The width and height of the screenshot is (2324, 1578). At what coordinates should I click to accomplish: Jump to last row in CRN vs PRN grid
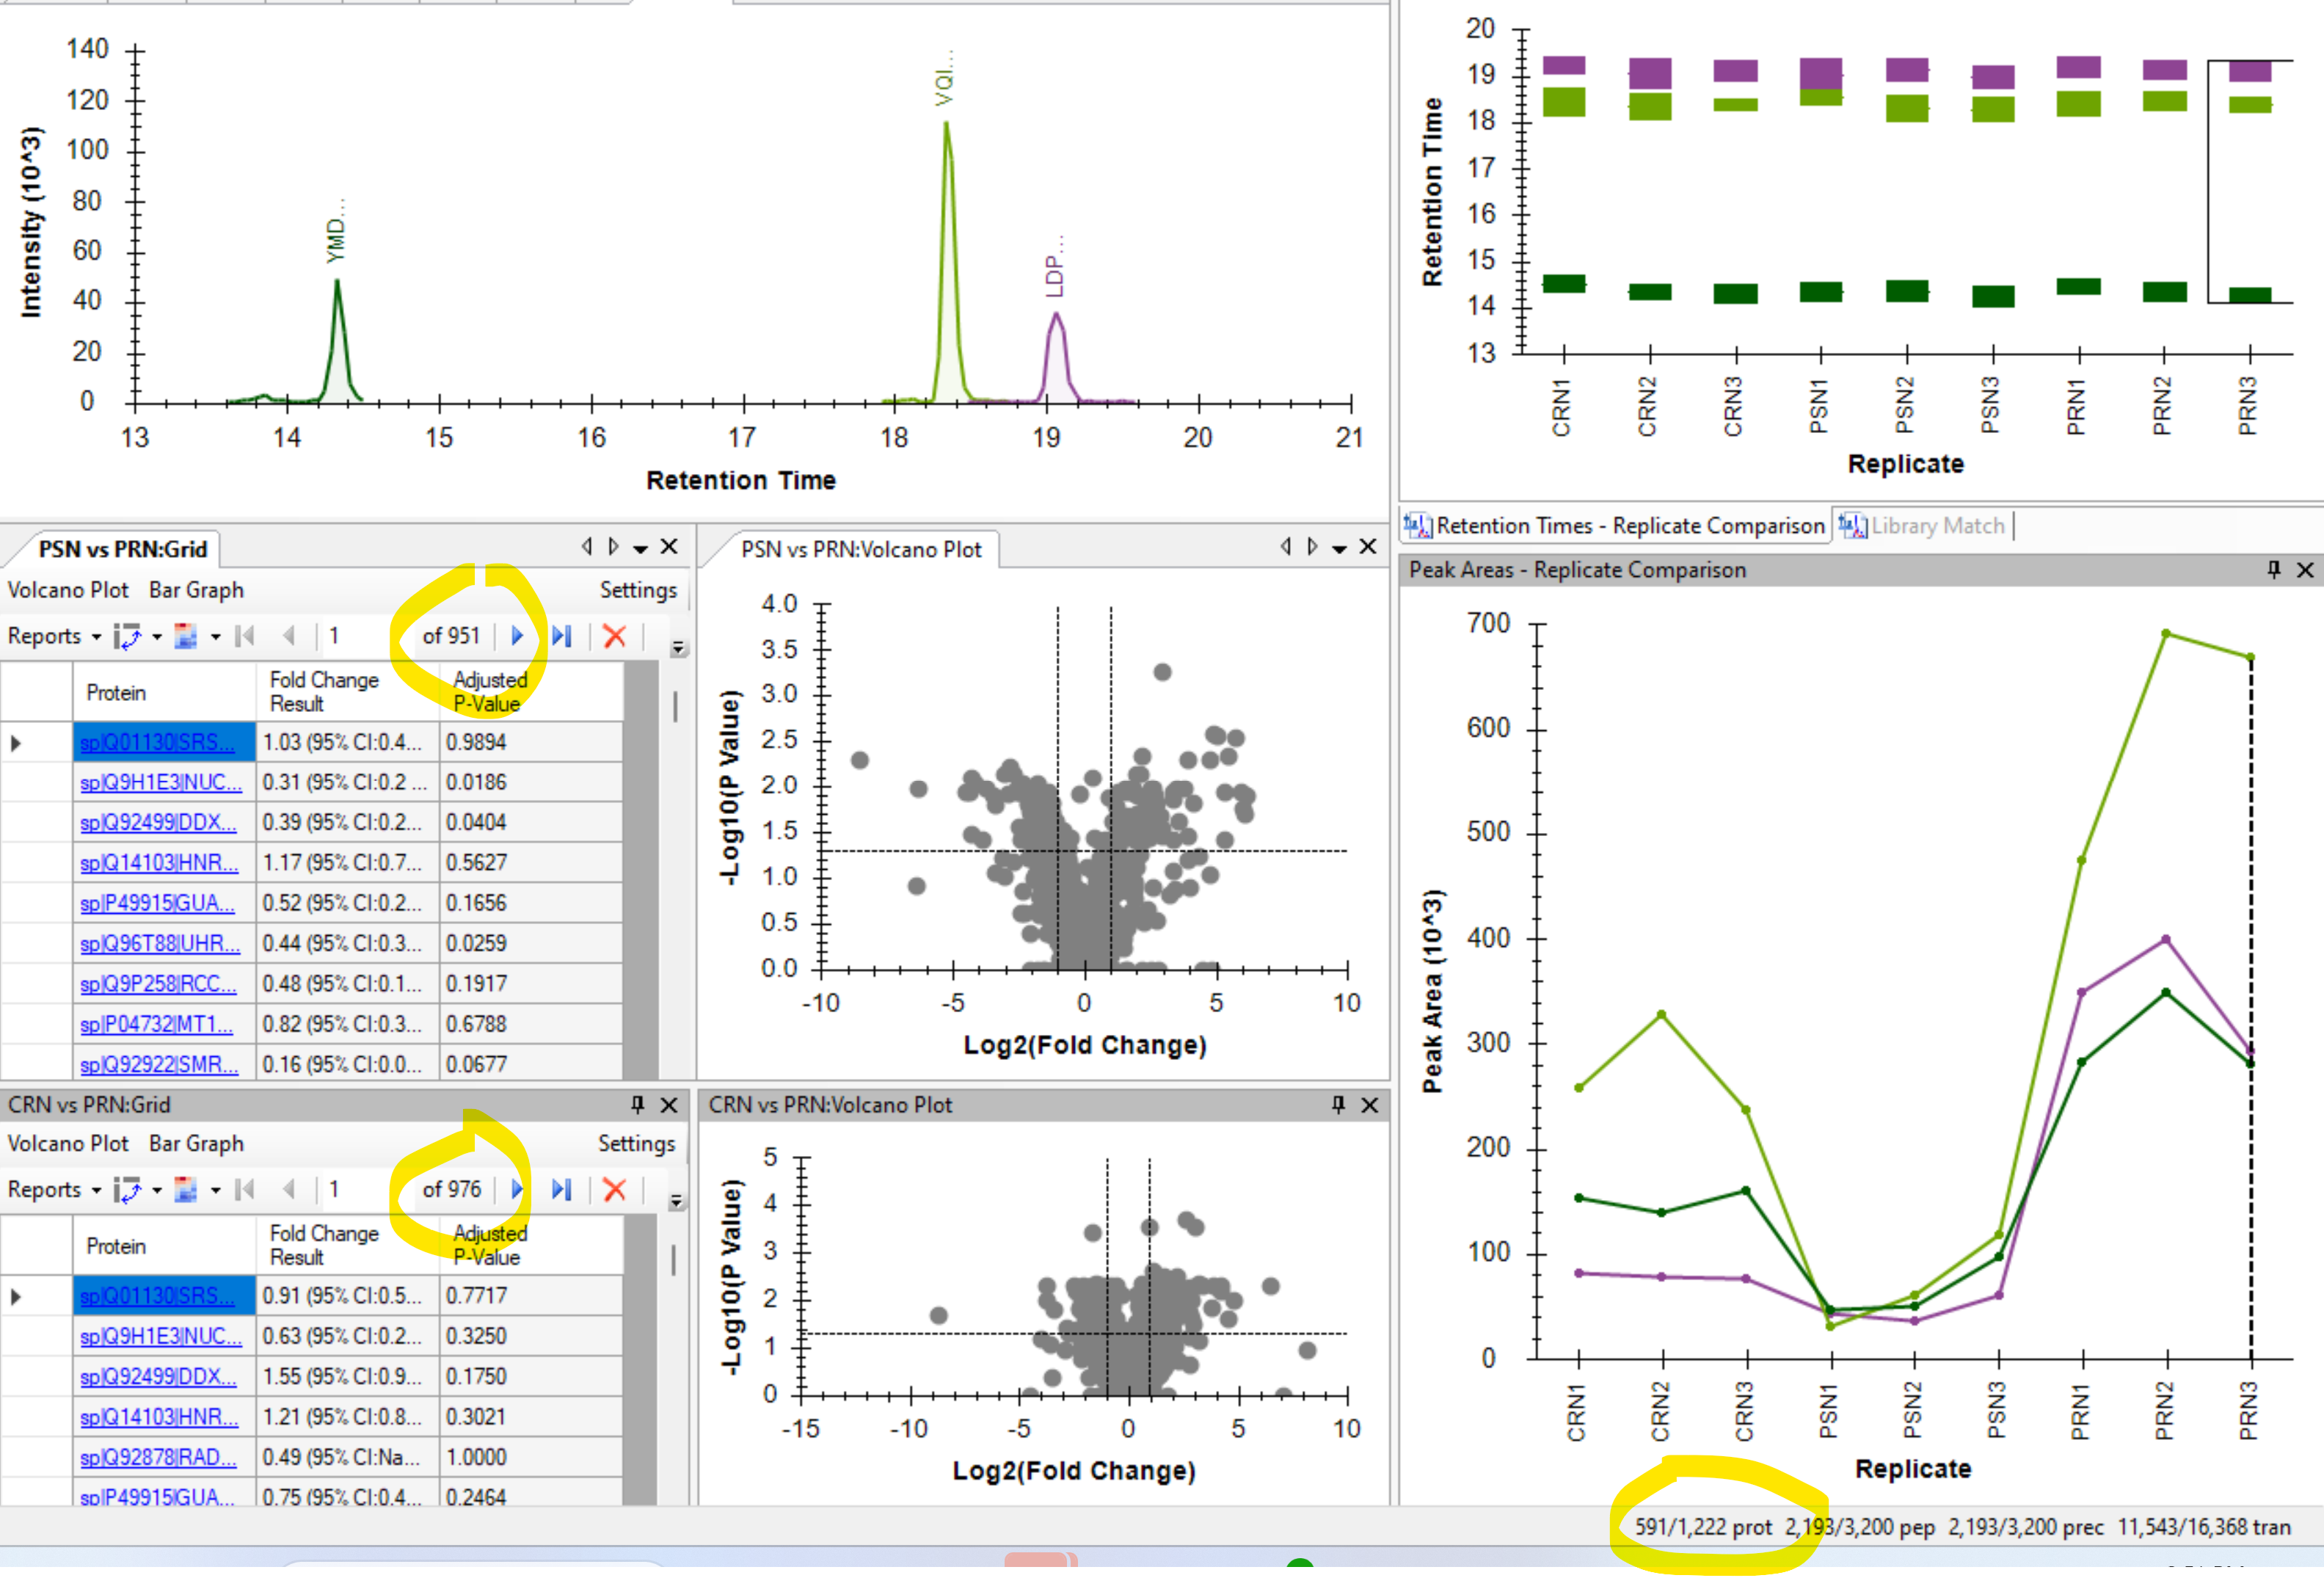coord(562,1189)
